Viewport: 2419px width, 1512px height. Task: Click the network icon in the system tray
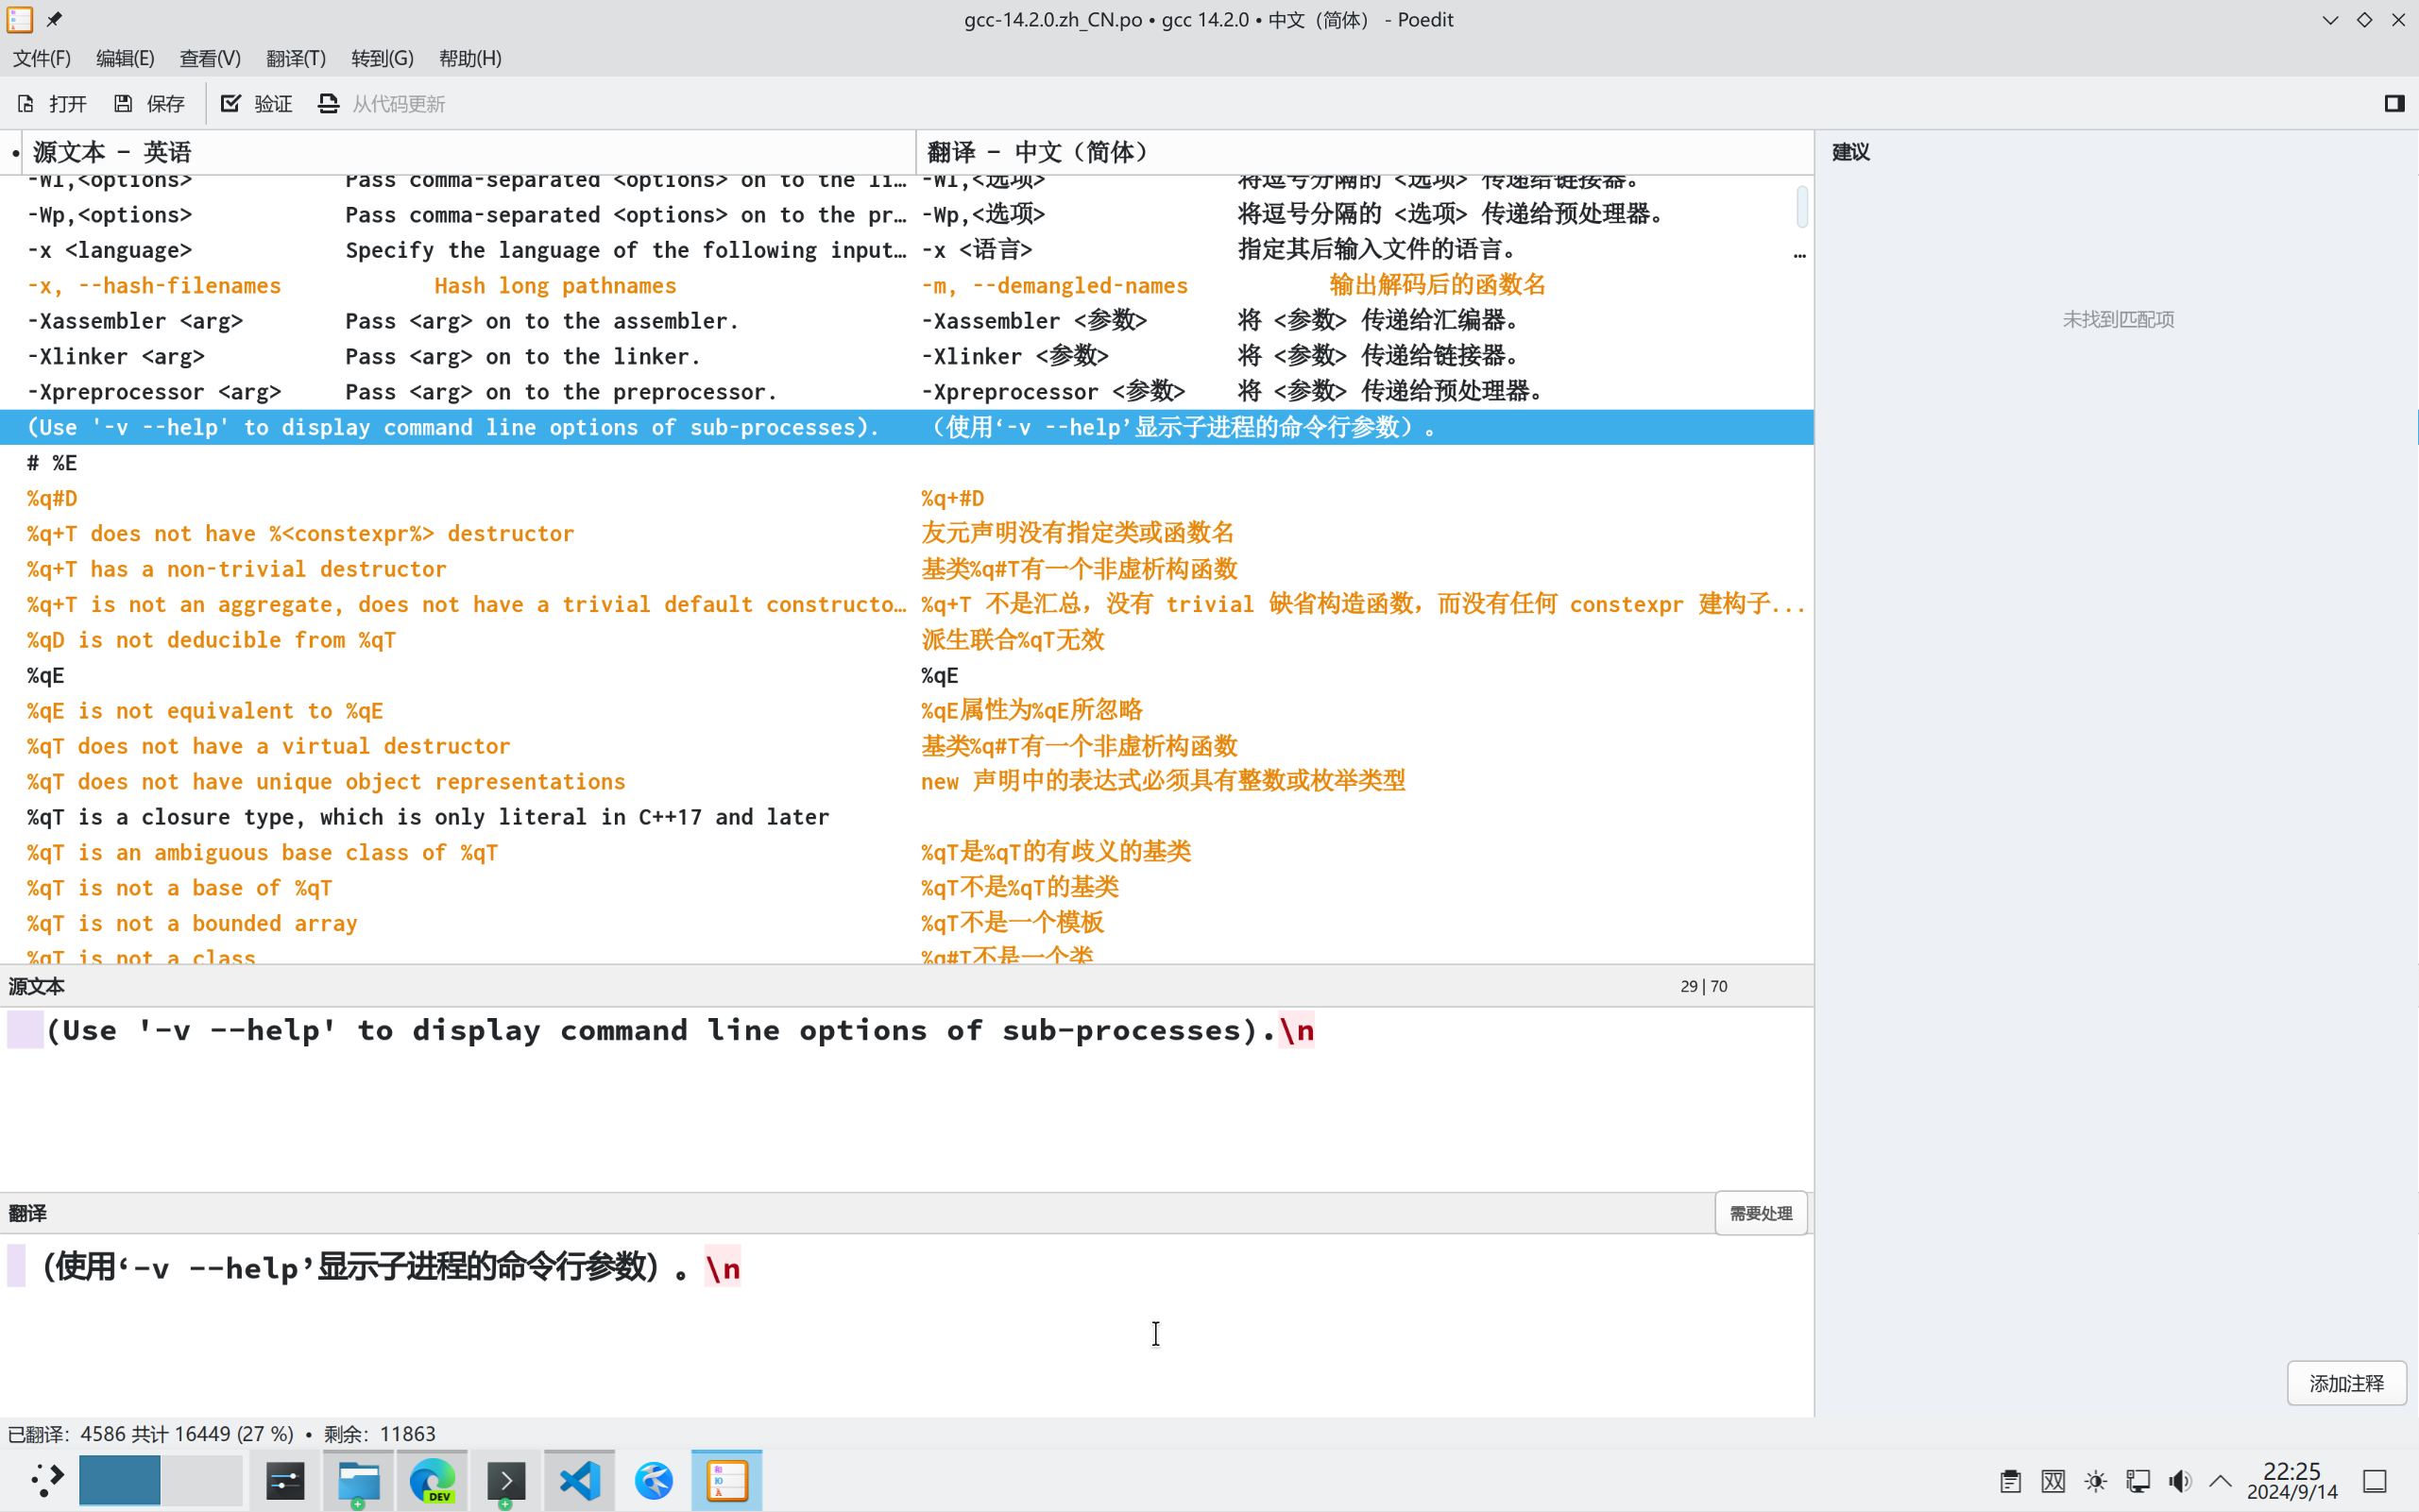(x=2138, y=1481)
